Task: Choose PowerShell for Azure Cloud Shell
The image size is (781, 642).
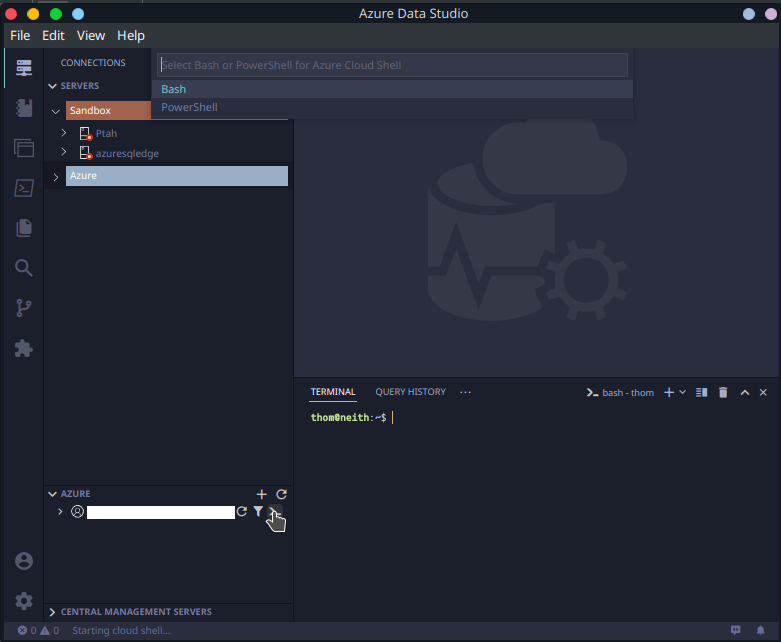Action: tap(392, 107)
